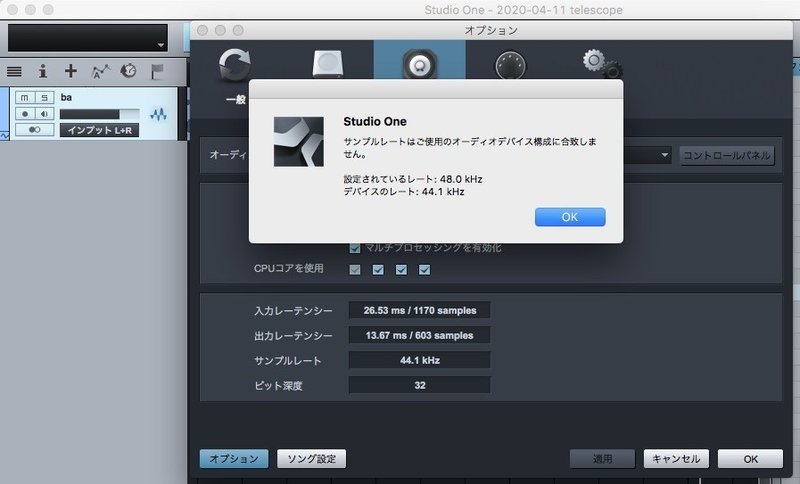
Task: Select the Audio Setup speaker tab
Action: pyautogui.click(x=419, y=62)
